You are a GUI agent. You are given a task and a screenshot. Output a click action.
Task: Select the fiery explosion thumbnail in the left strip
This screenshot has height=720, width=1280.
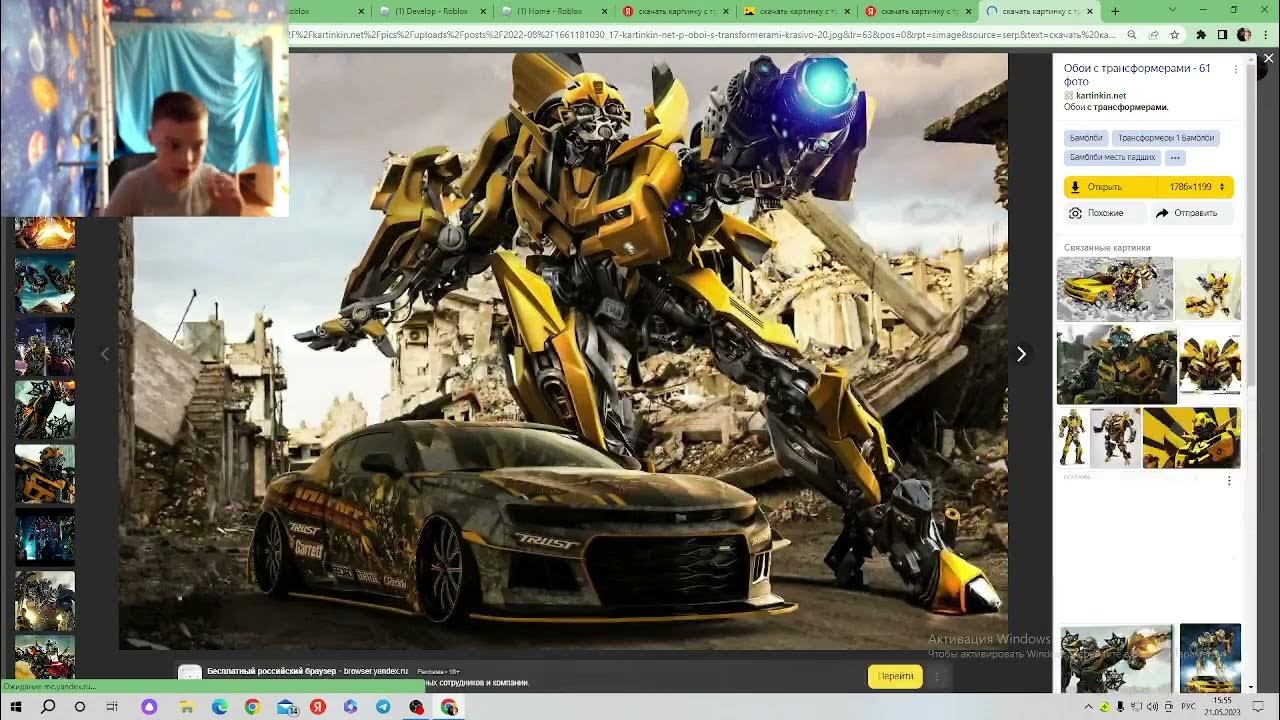click(45, 232)
